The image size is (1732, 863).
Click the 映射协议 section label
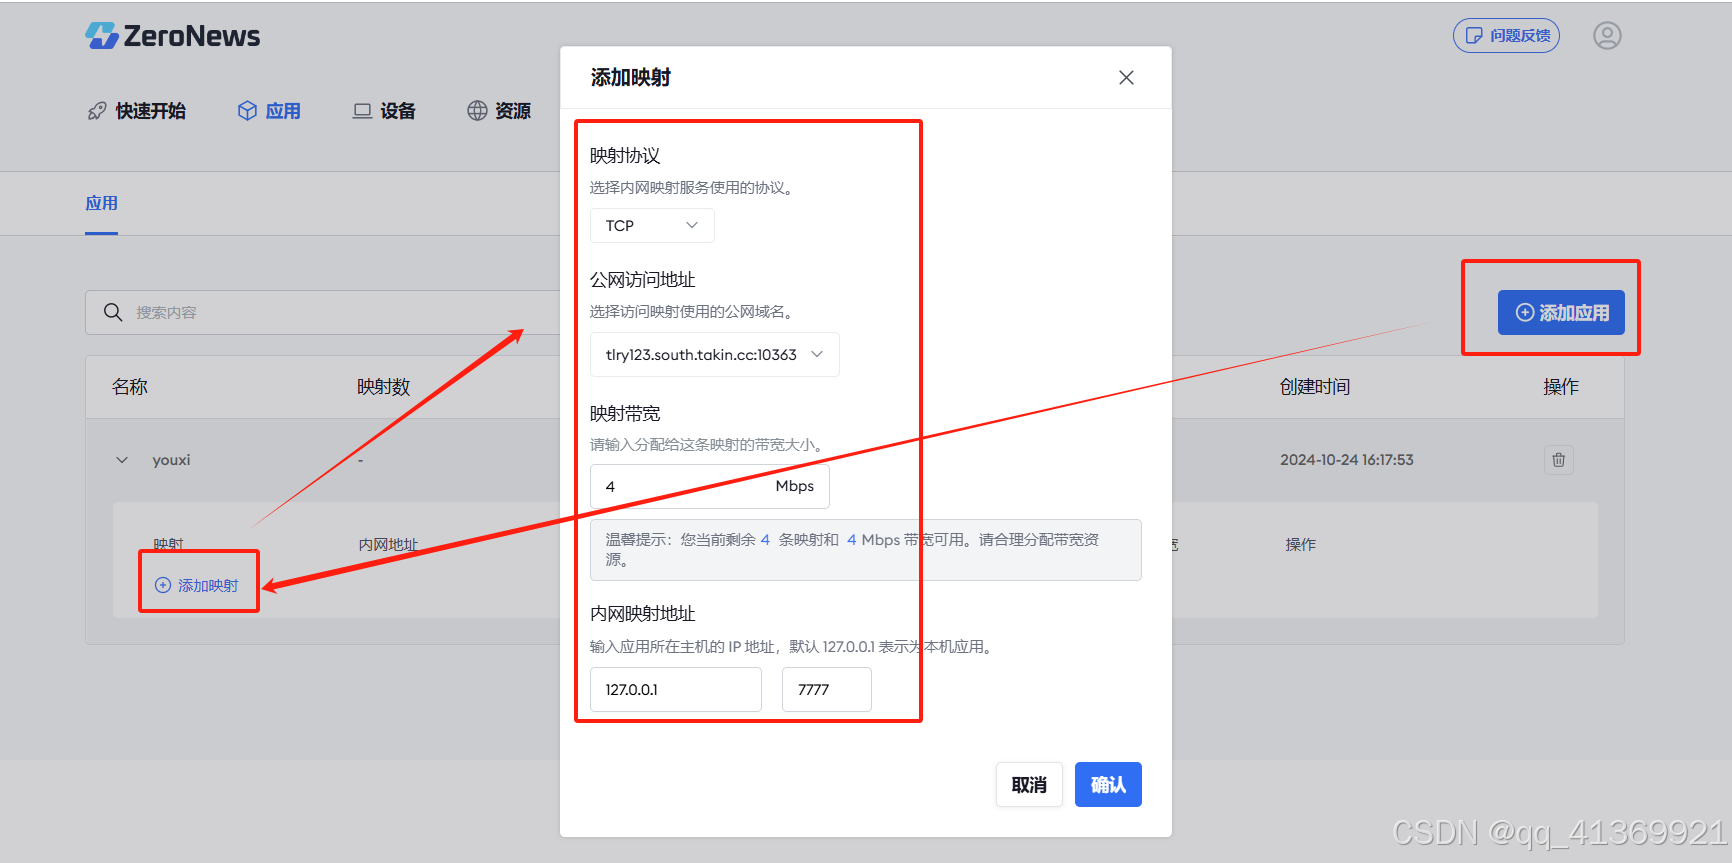[x=625, y=156]
